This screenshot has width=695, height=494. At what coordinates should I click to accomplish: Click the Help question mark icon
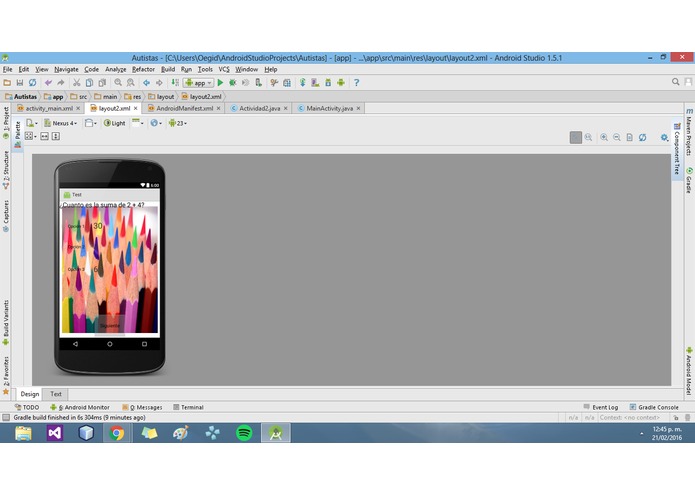(356, 82)
